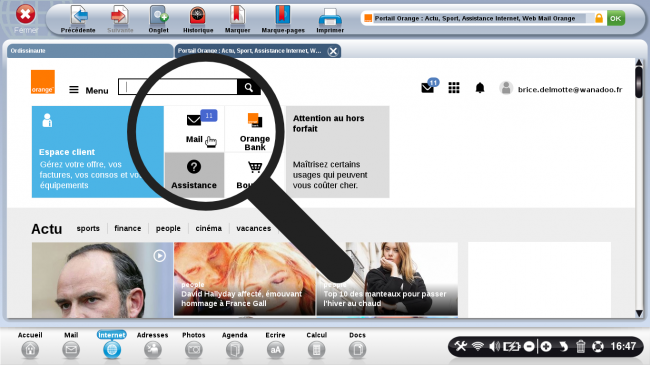Select the cinéma news category

[x=209, y=228]
